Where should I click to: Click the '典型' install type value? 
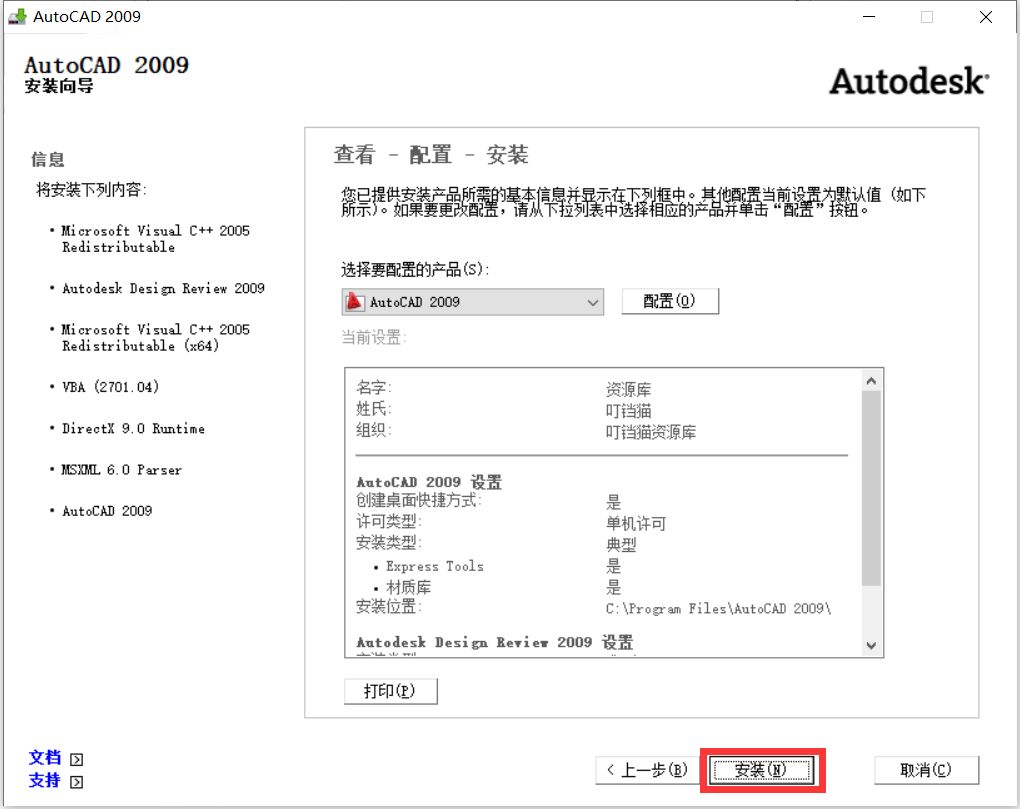coord(621,545)
